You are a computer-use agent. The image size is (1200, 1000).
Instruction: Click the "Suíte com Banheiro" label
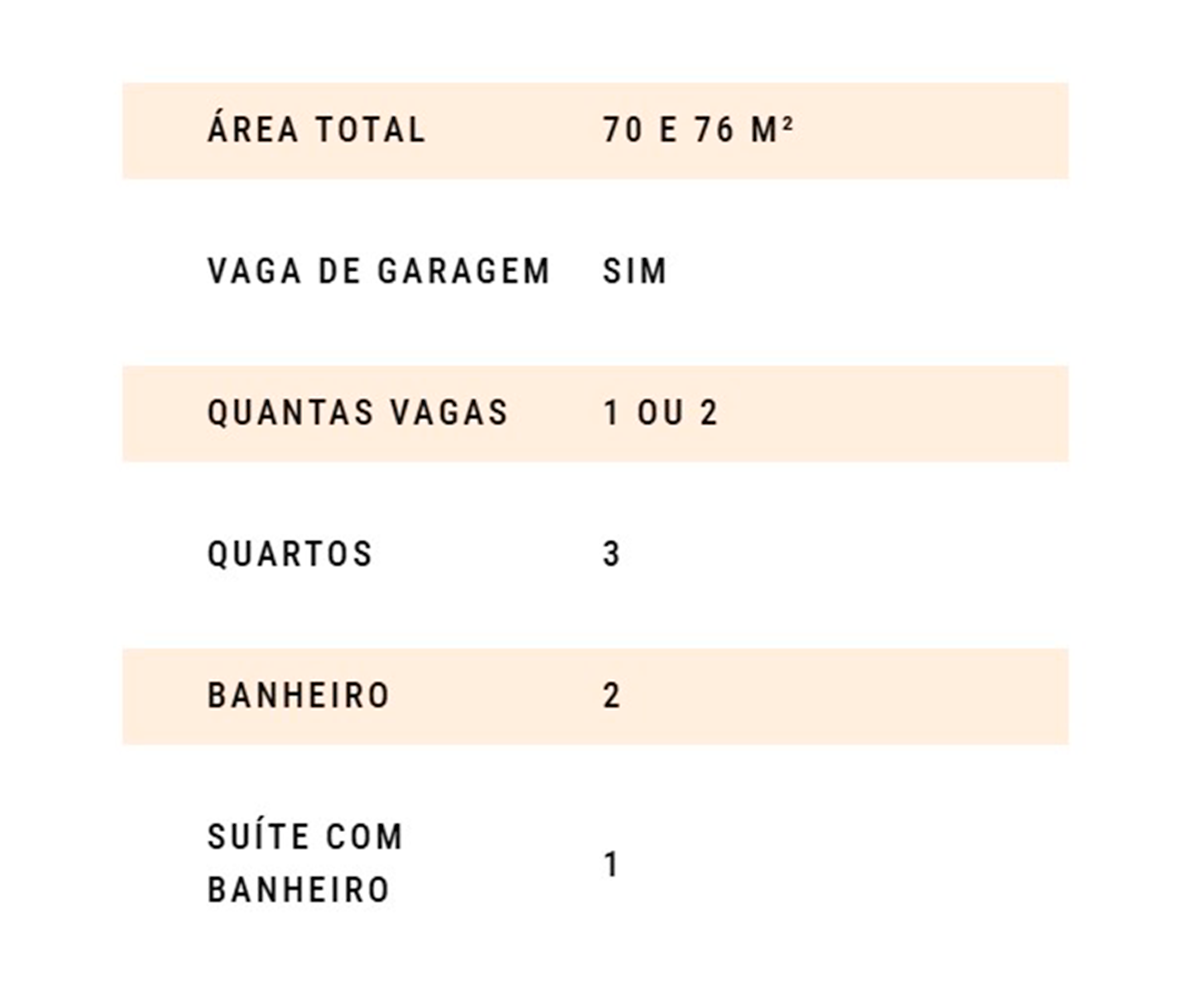(x=304, y=863)
